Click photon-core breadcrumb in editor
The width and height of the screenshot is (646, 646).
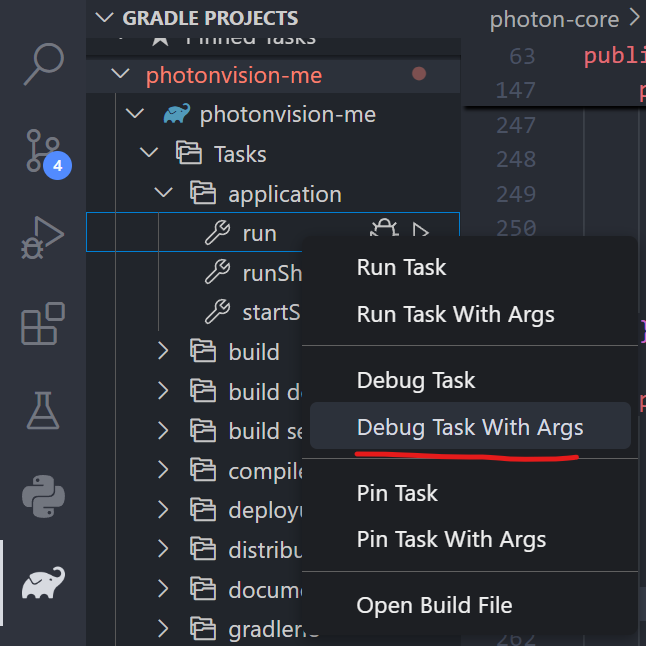coord(554,19)
